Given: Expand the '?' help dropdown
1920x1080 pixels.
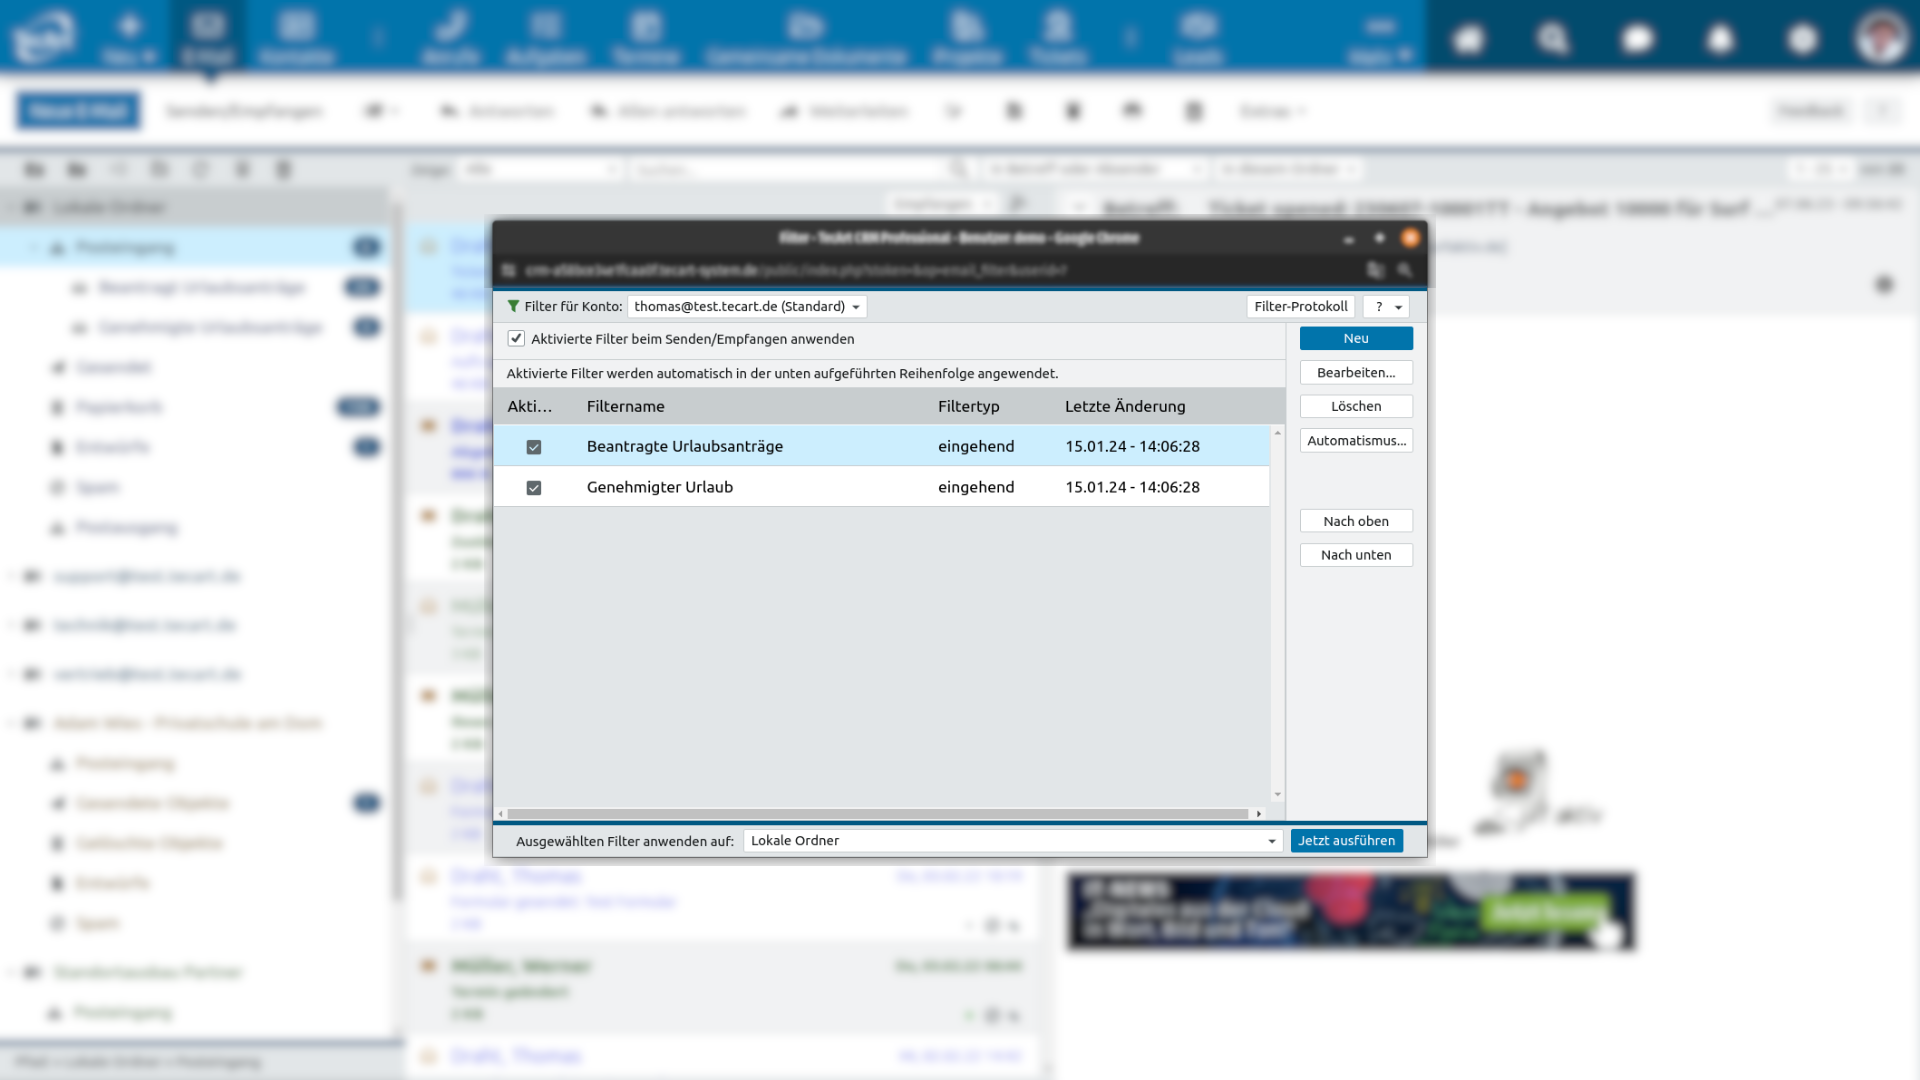Looking at the screenshot, I should 1387,307.
